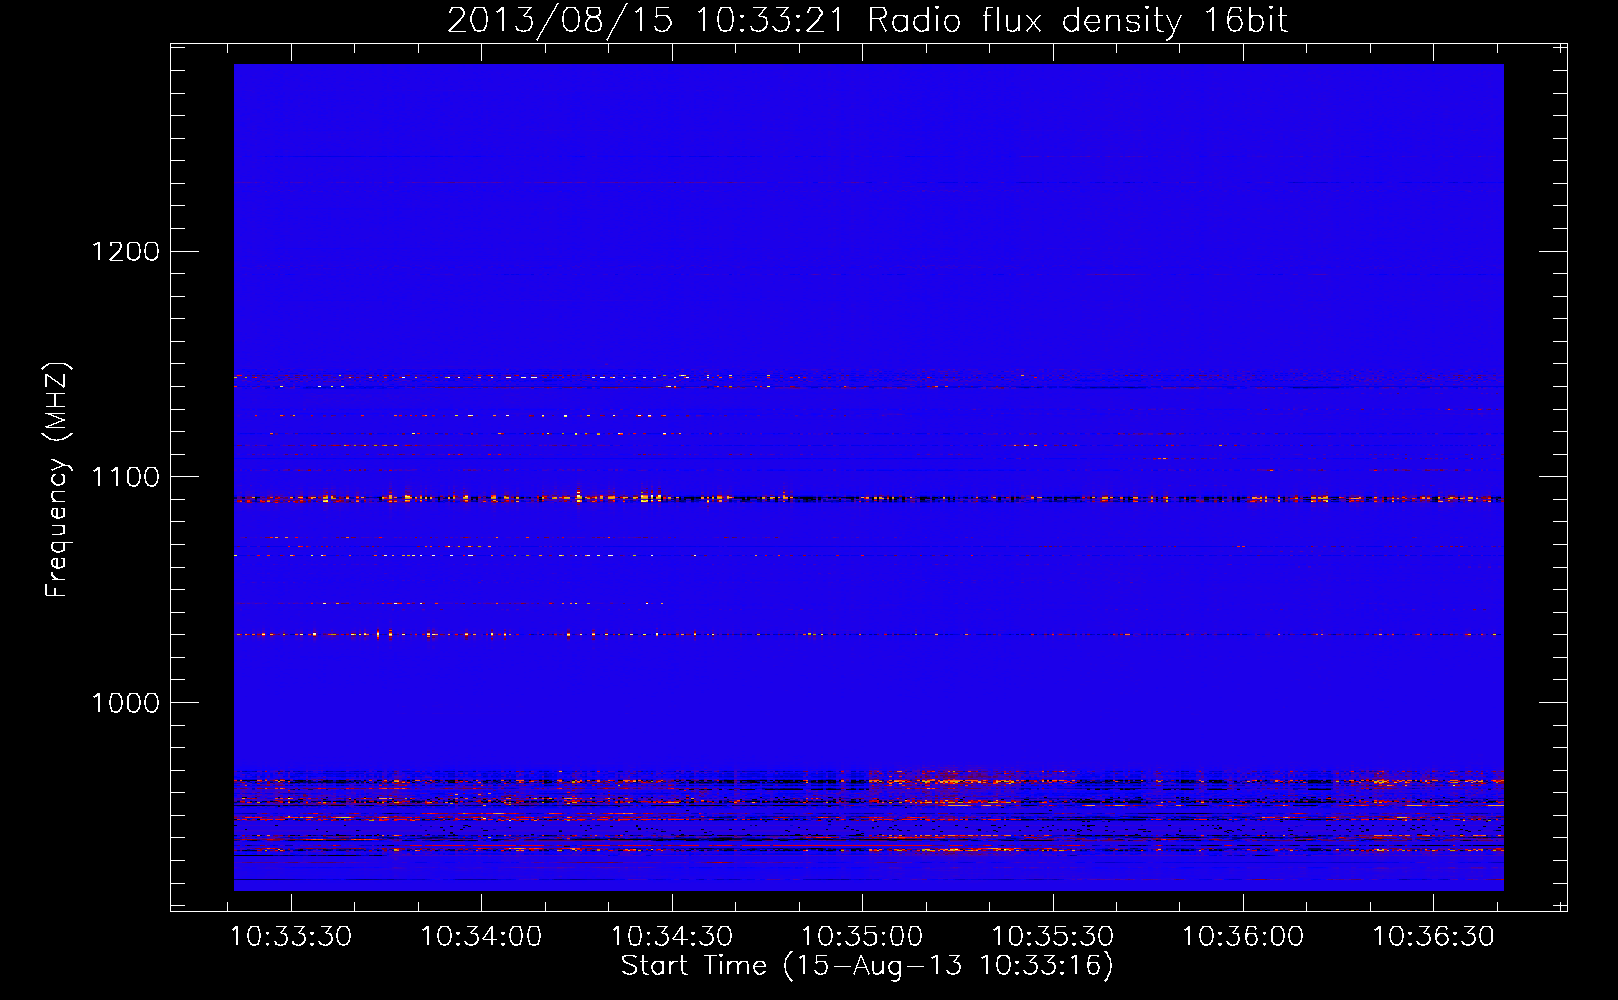Select the 1200 frequency axis label
This screenshot has height=1000, width=1618.
(x=125, y=251)
